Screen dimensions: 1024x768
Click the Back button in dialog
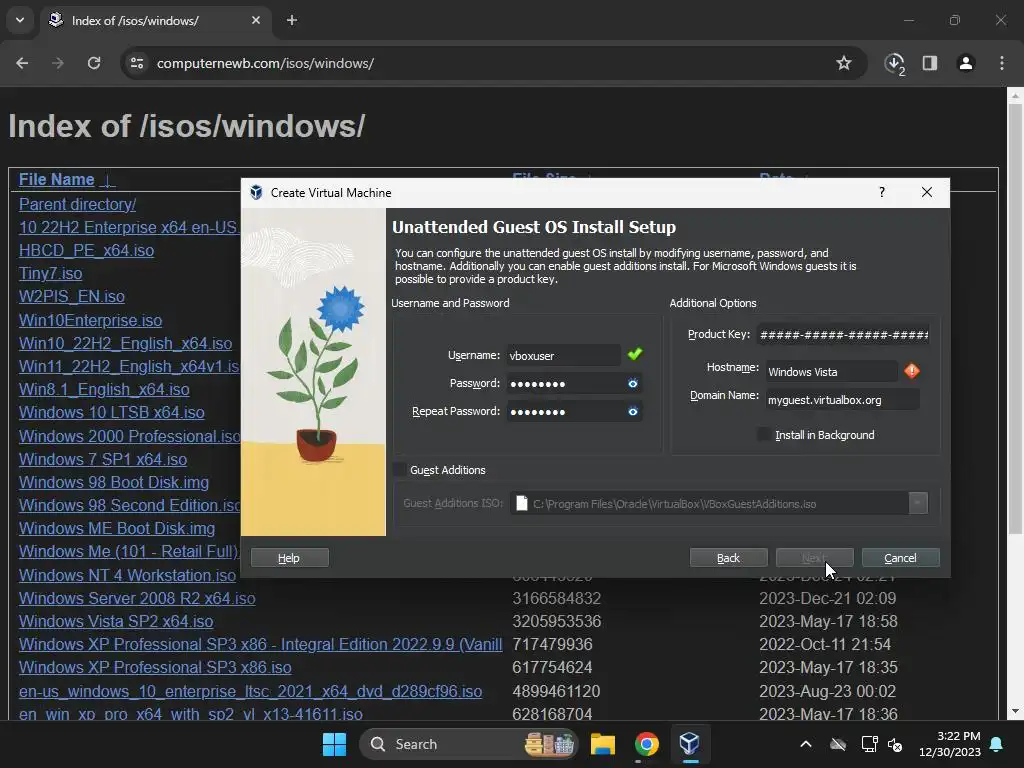728,558
